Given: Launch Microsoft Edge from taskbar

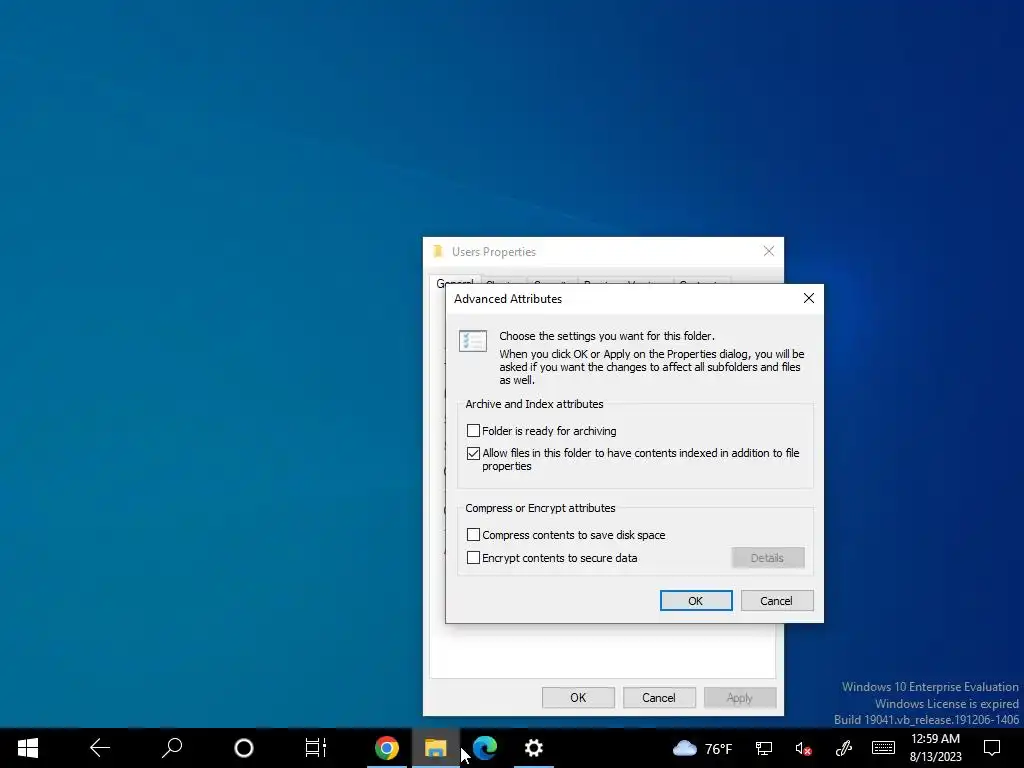Looking at the screenshot, I should coord(485,748).
